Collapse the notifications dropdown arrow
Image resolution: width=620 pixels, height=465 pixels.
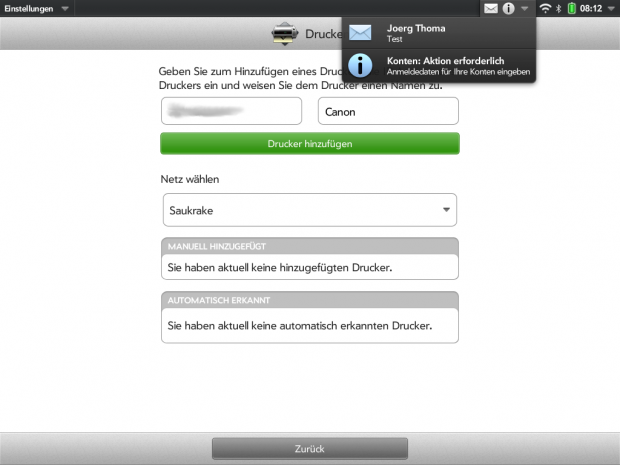pyautogui.click(x=525, y=8)
